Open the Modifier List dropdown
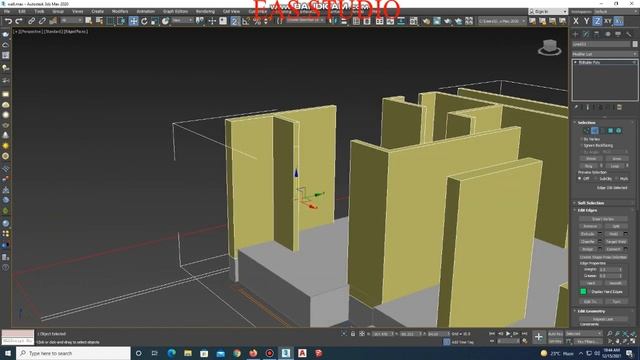This screenshot has height=360, width=640. 604,54
